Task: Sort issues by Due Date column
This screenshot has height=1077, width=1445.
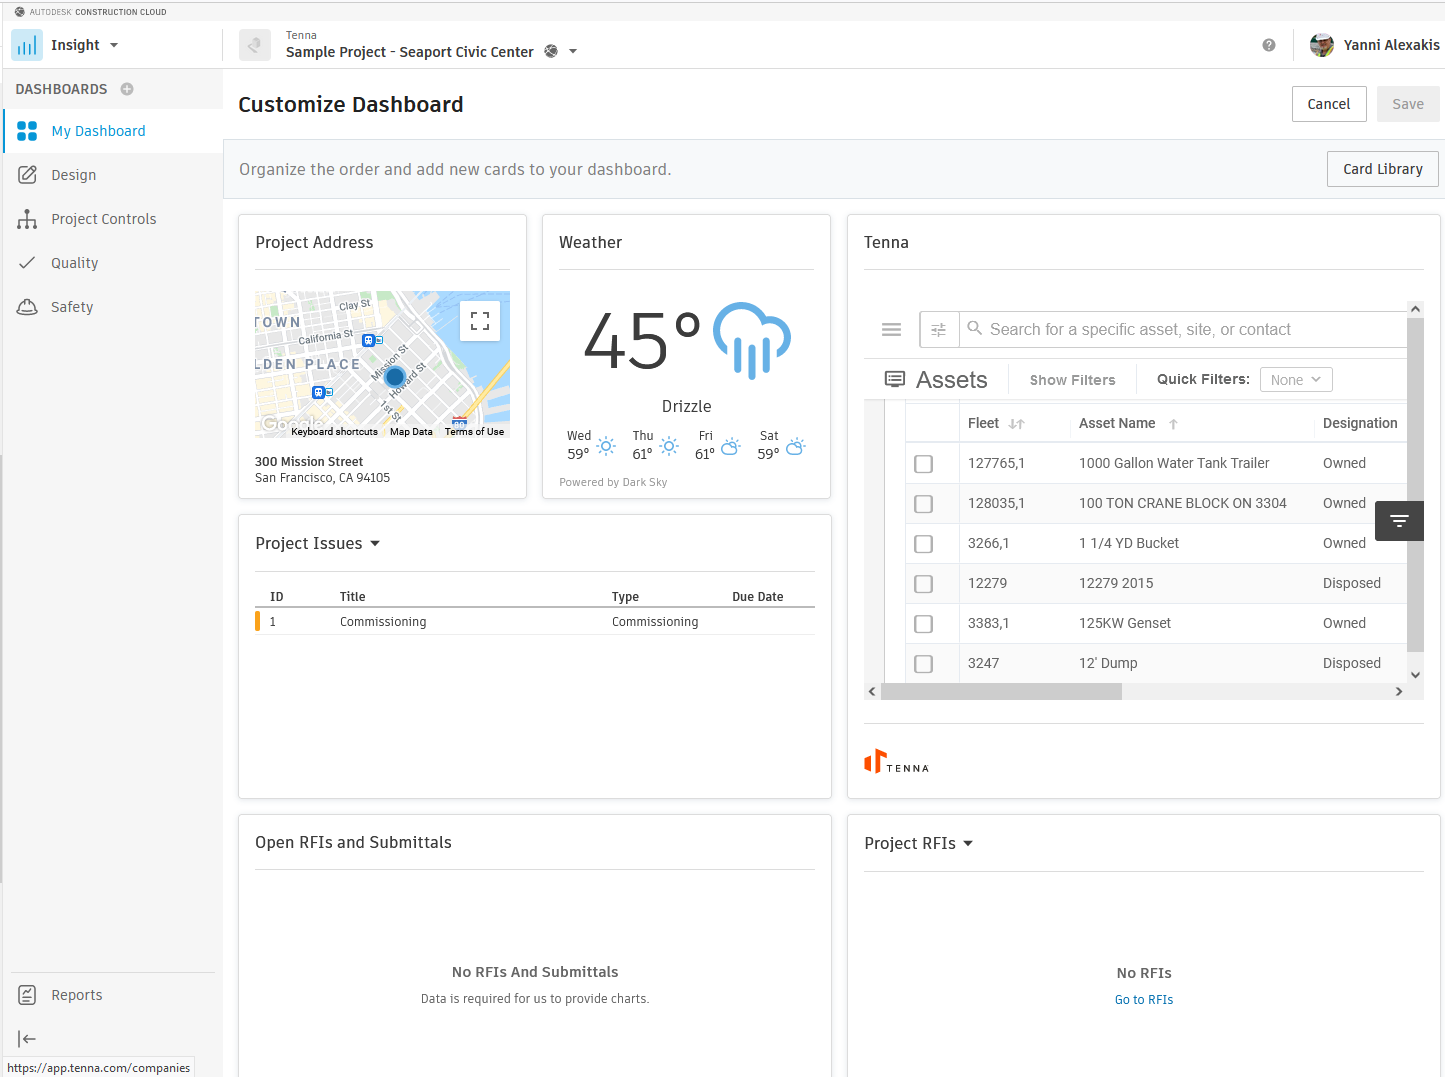Action: [757, 597]
